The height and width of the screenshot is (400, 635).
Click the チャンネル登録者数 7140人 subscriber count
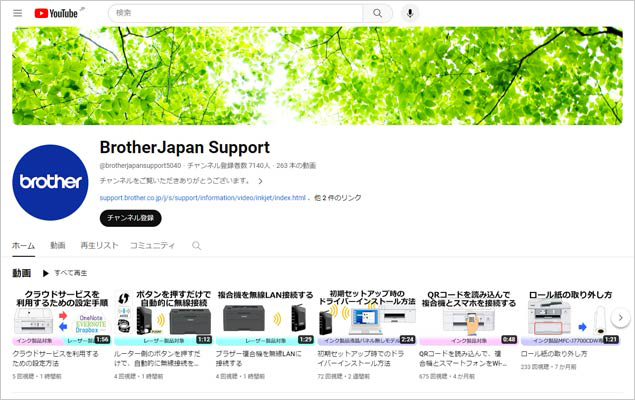click(x=228, y=166)
